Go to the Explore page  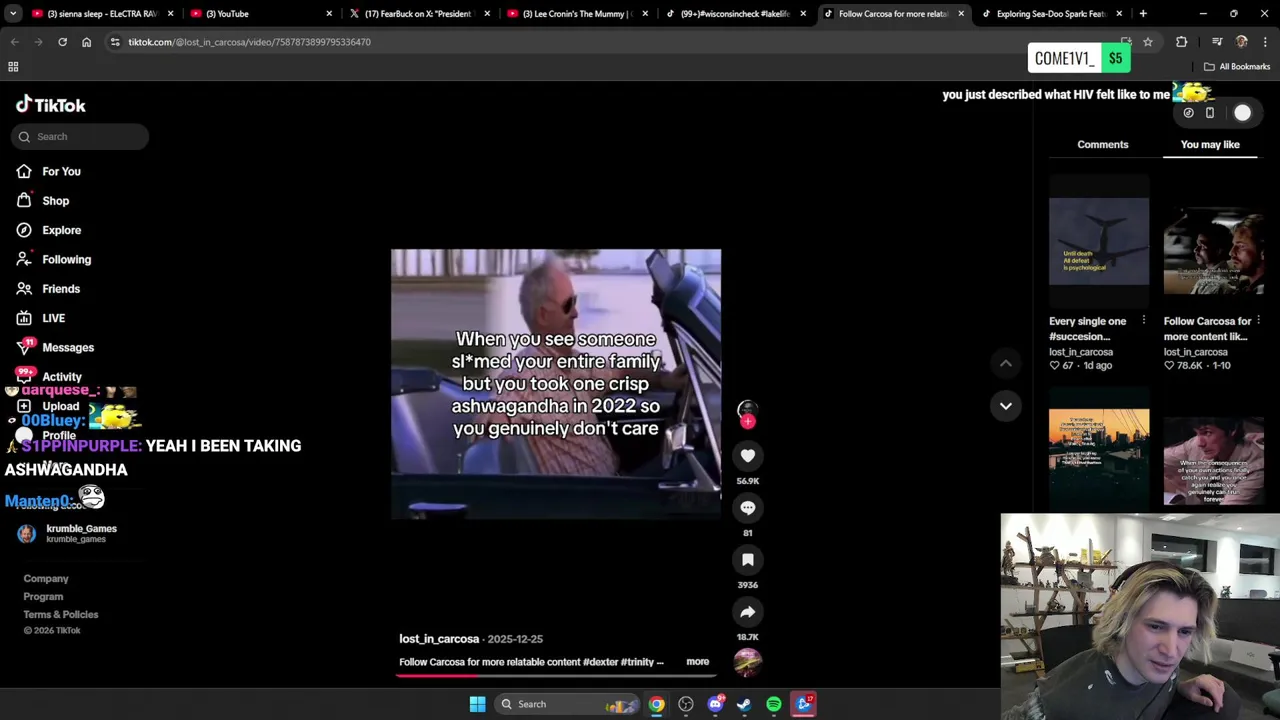[50, 230]
